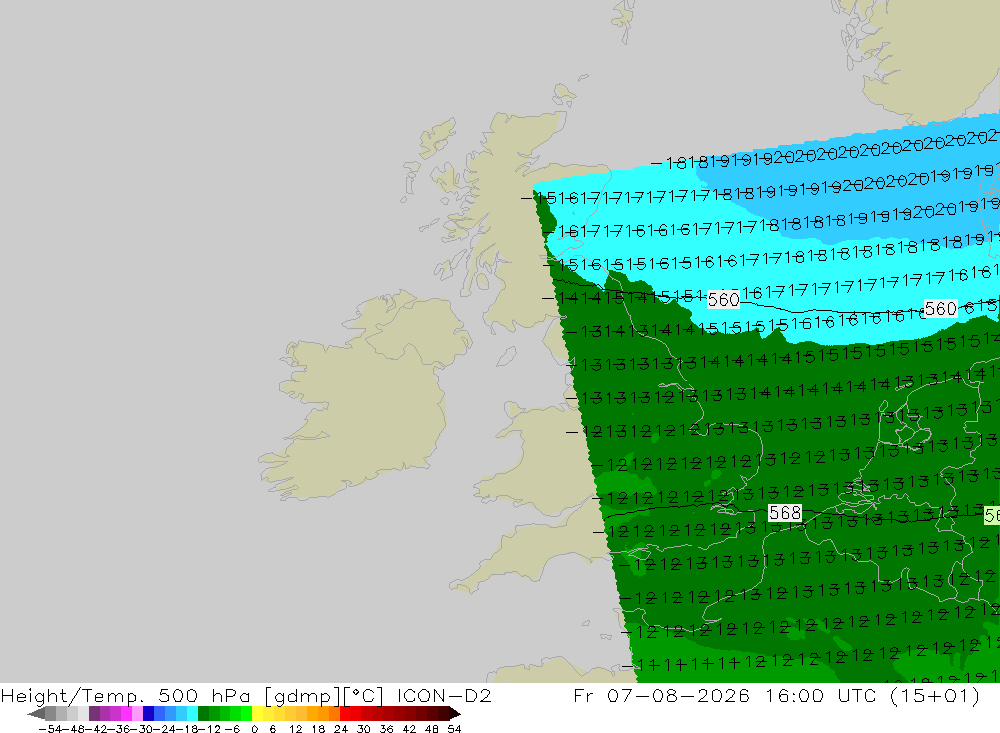The height and width of the screenshot is (733, 1000).
Task: Pick the bright red swatch above 24
Action: click(345, 713)
